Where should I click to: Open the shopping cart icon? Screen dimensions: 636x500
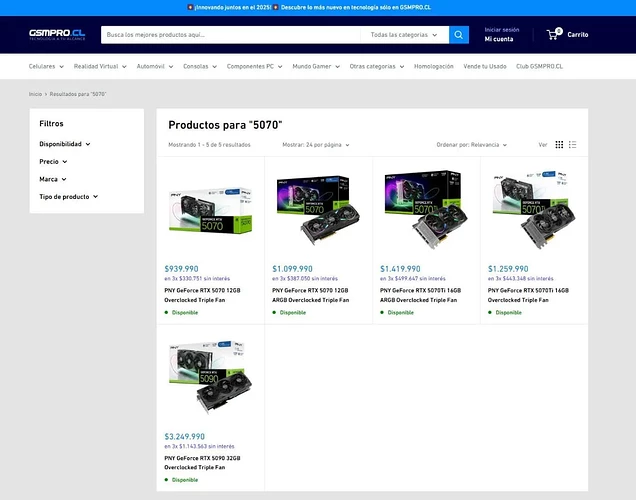[554, 34]
